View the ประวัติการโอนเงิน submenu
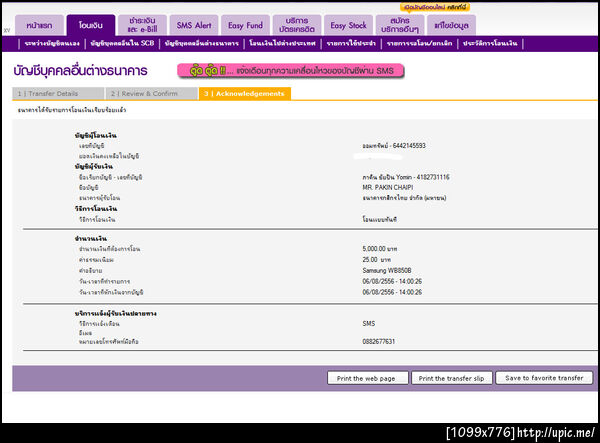 [490, 44]
